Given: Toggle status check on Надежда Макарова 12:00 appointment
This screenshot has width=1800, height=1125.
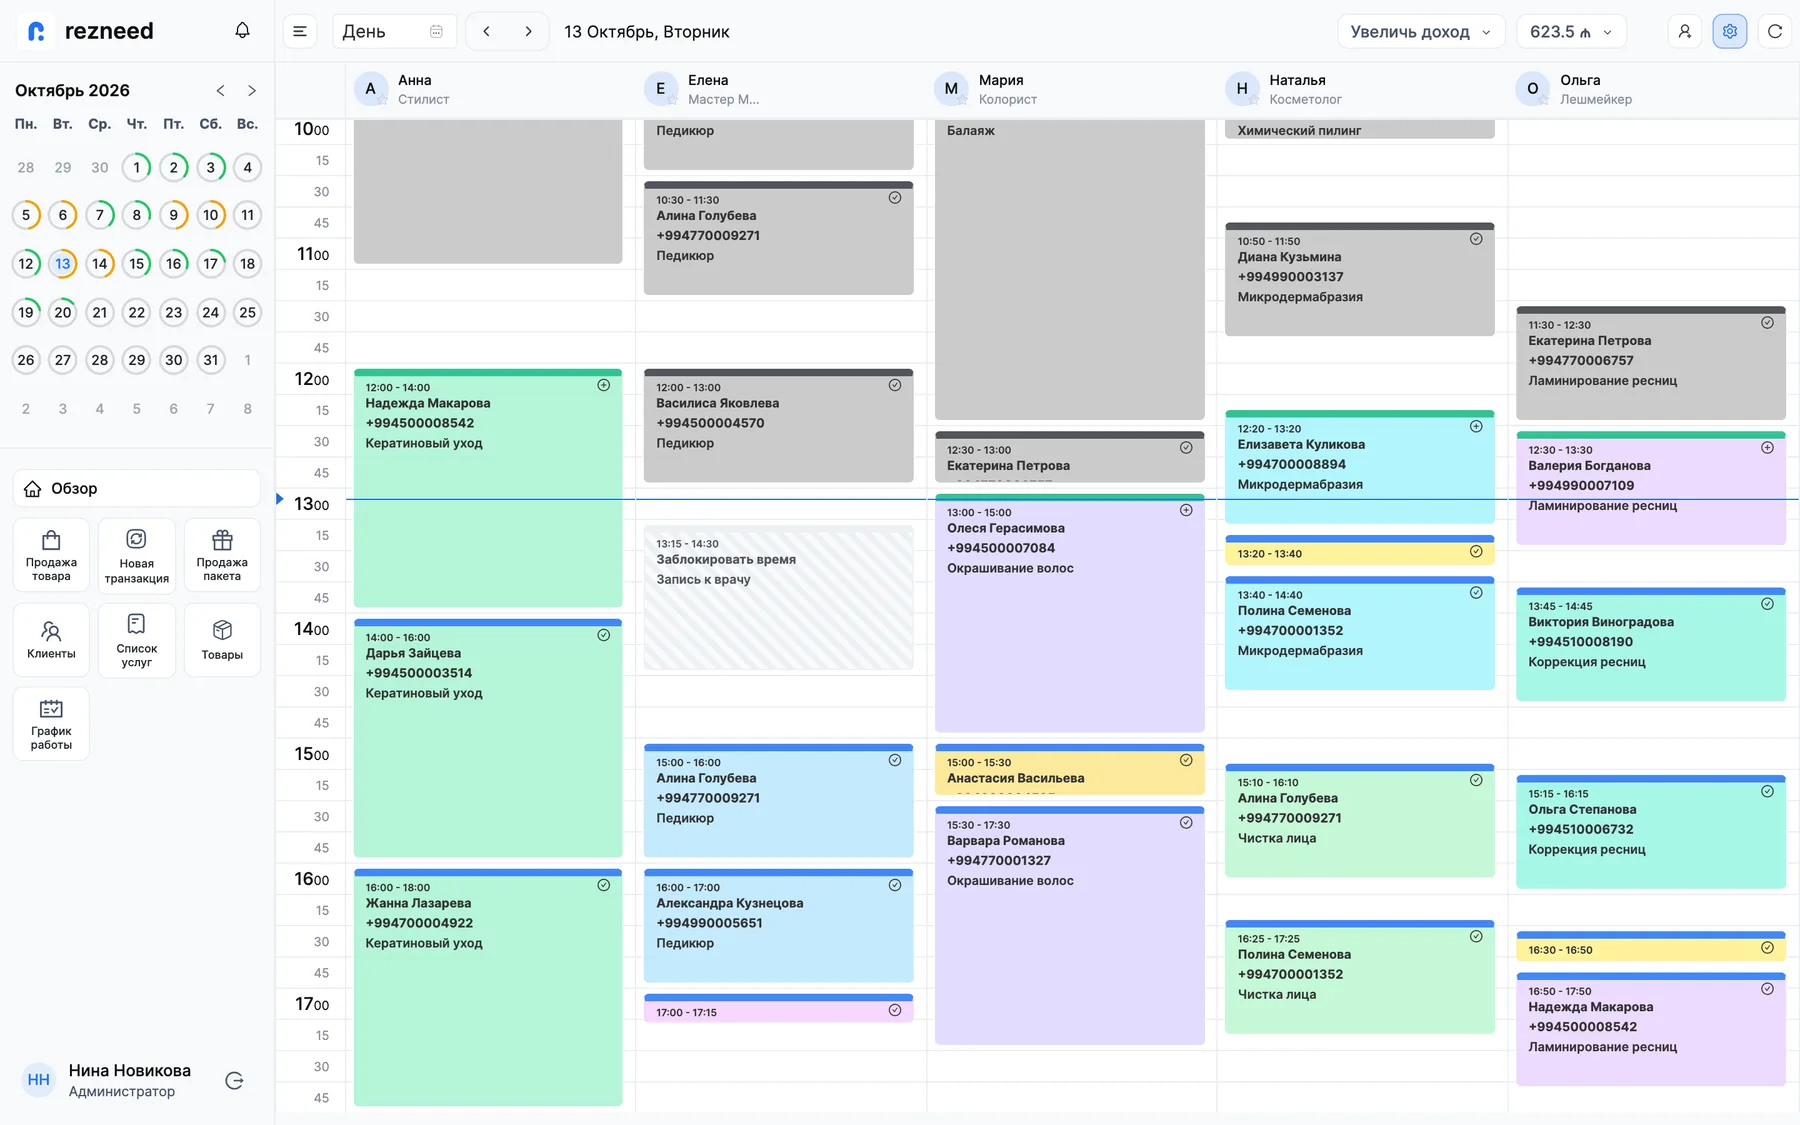Looking at the screenshot, I should pos(604,386).
